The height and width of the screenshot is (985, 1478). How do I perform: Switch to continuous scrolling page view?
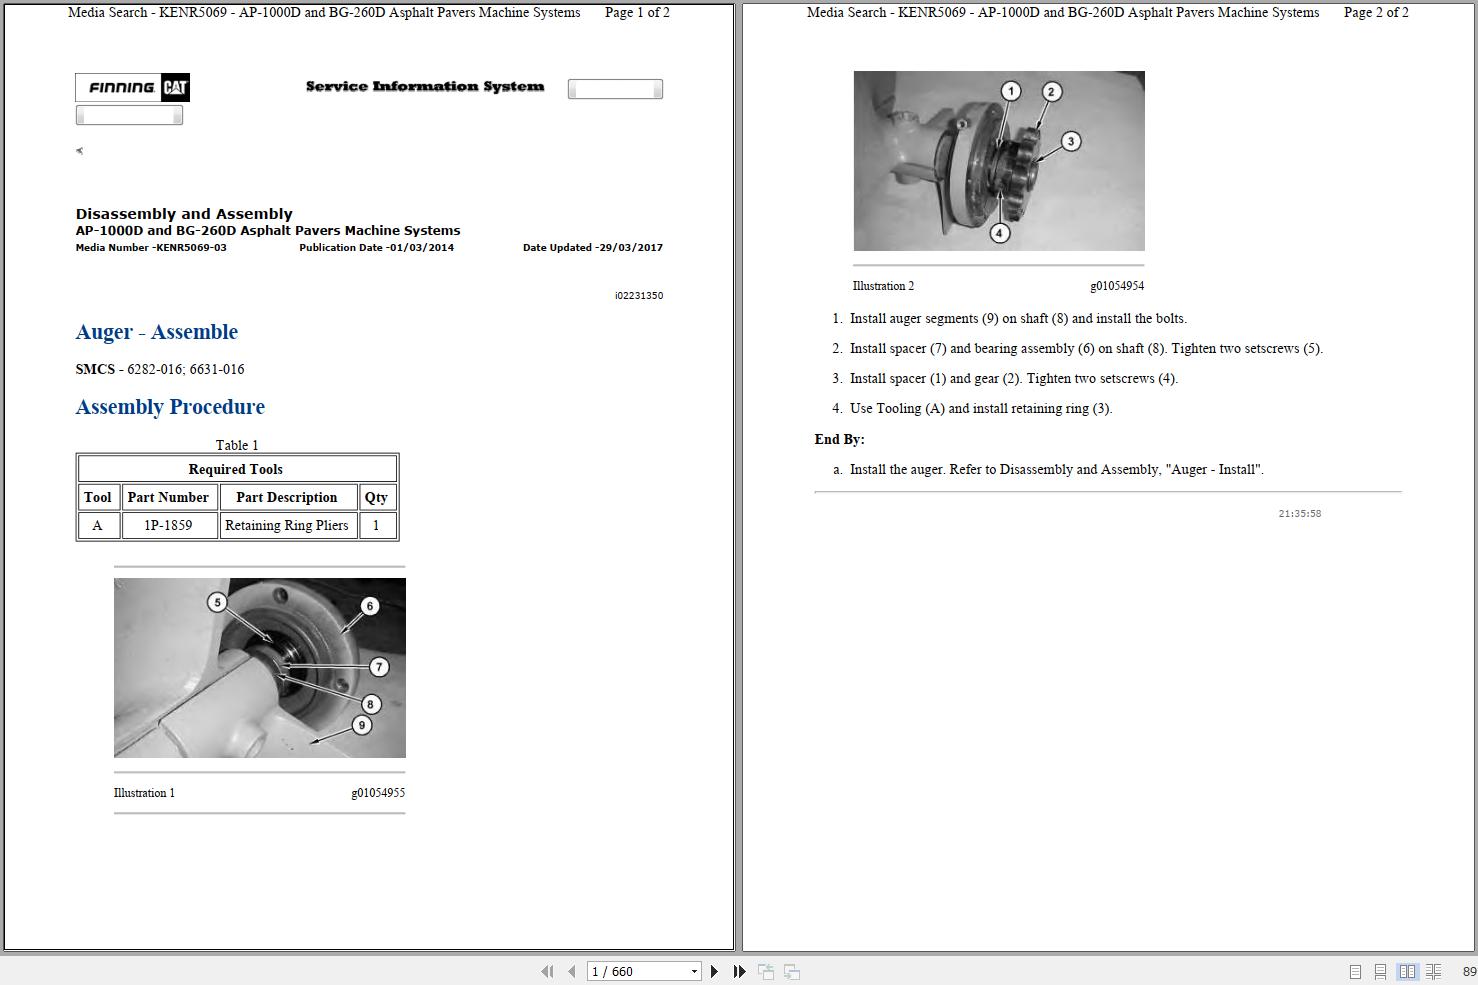tap(1380, 971)
